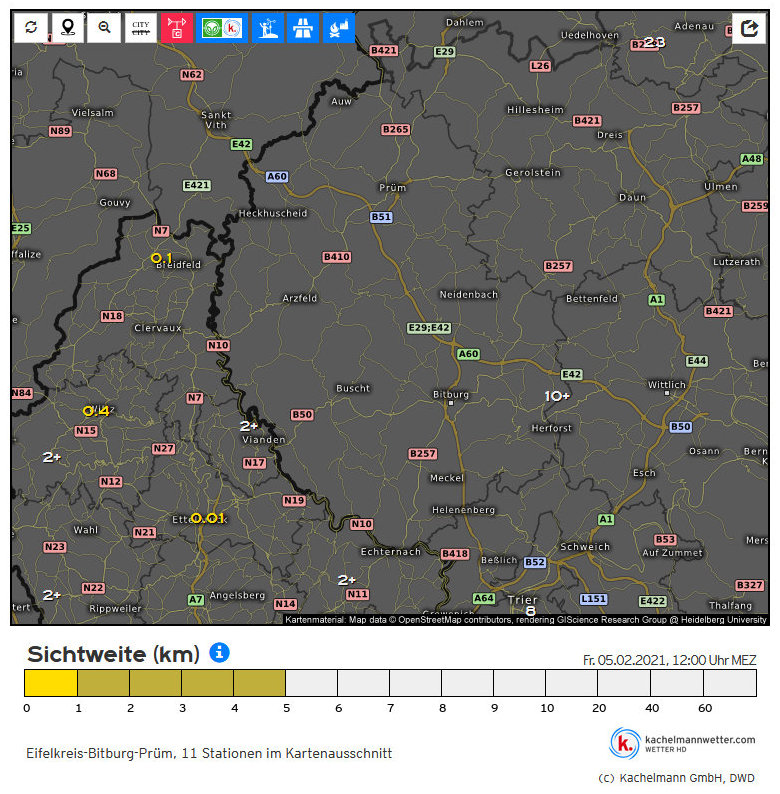Click the 0.1 station value near Weiswampach
This screenshot has width=780, height=794.
[161, 258]
